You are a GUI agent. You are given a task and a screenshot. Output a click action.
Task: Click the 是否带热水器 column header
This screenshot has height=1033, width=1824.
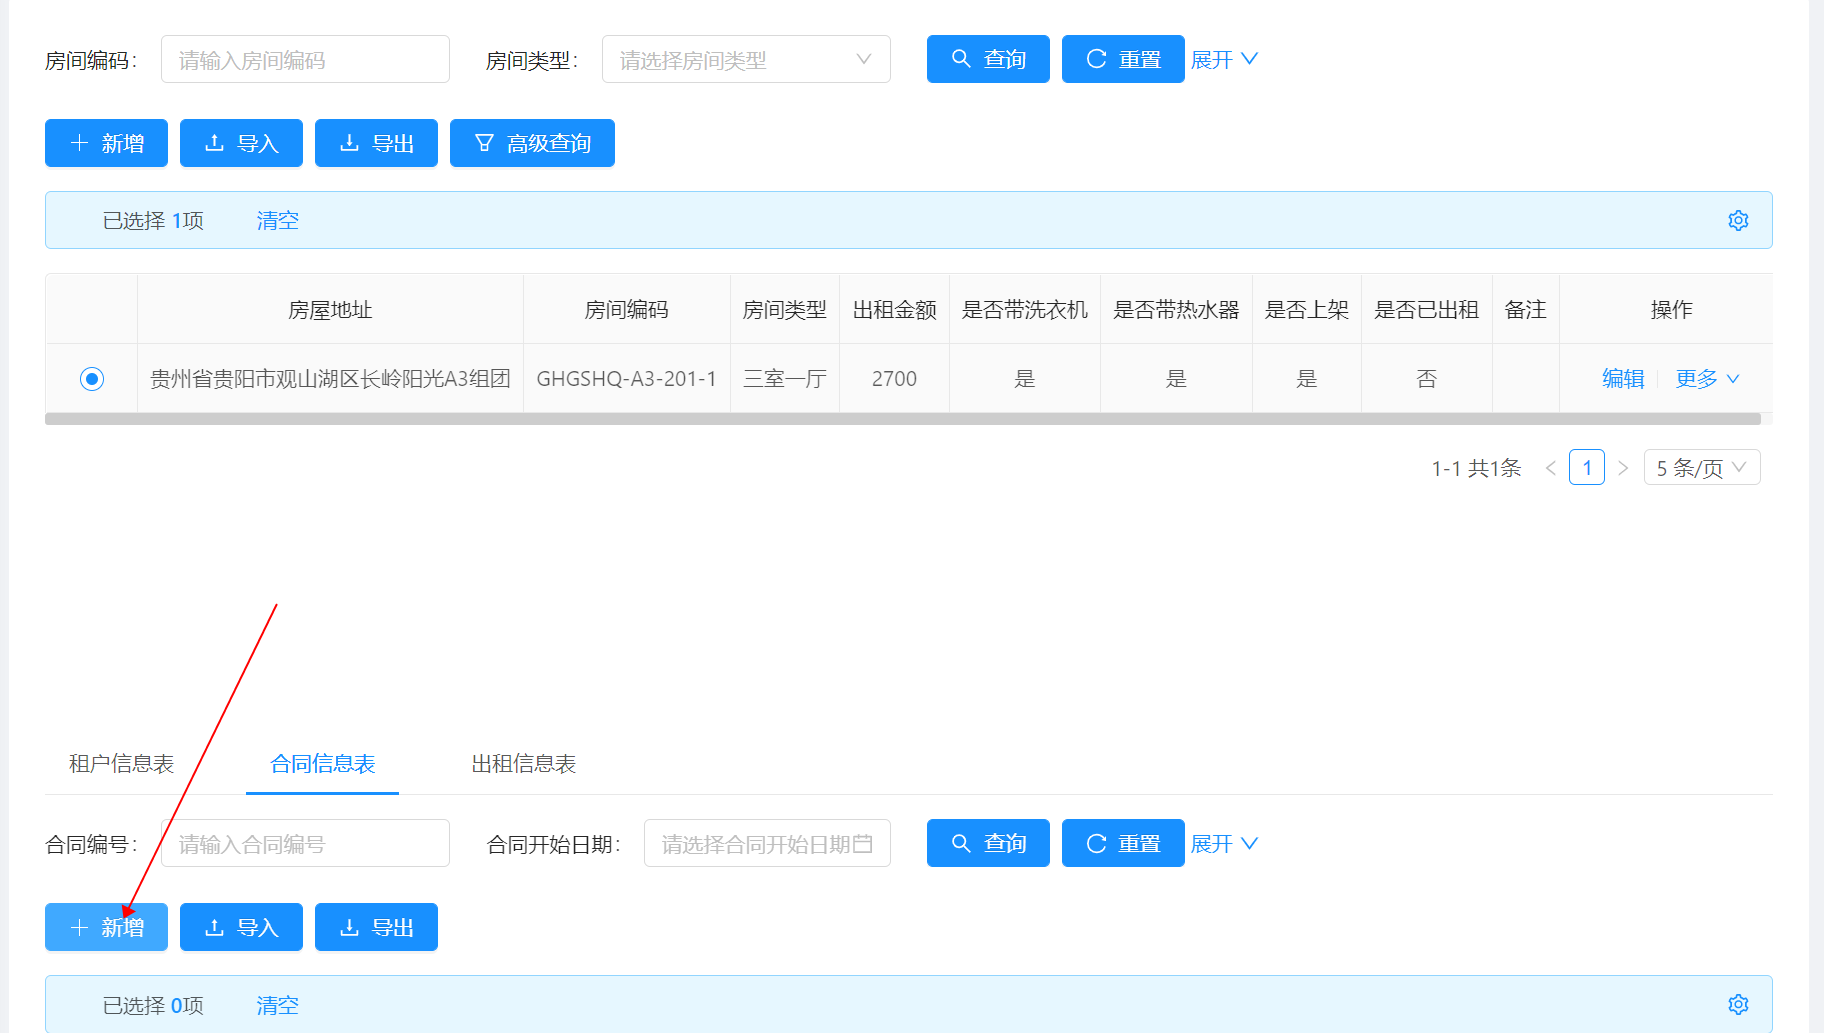click(x=1176, y=310)
